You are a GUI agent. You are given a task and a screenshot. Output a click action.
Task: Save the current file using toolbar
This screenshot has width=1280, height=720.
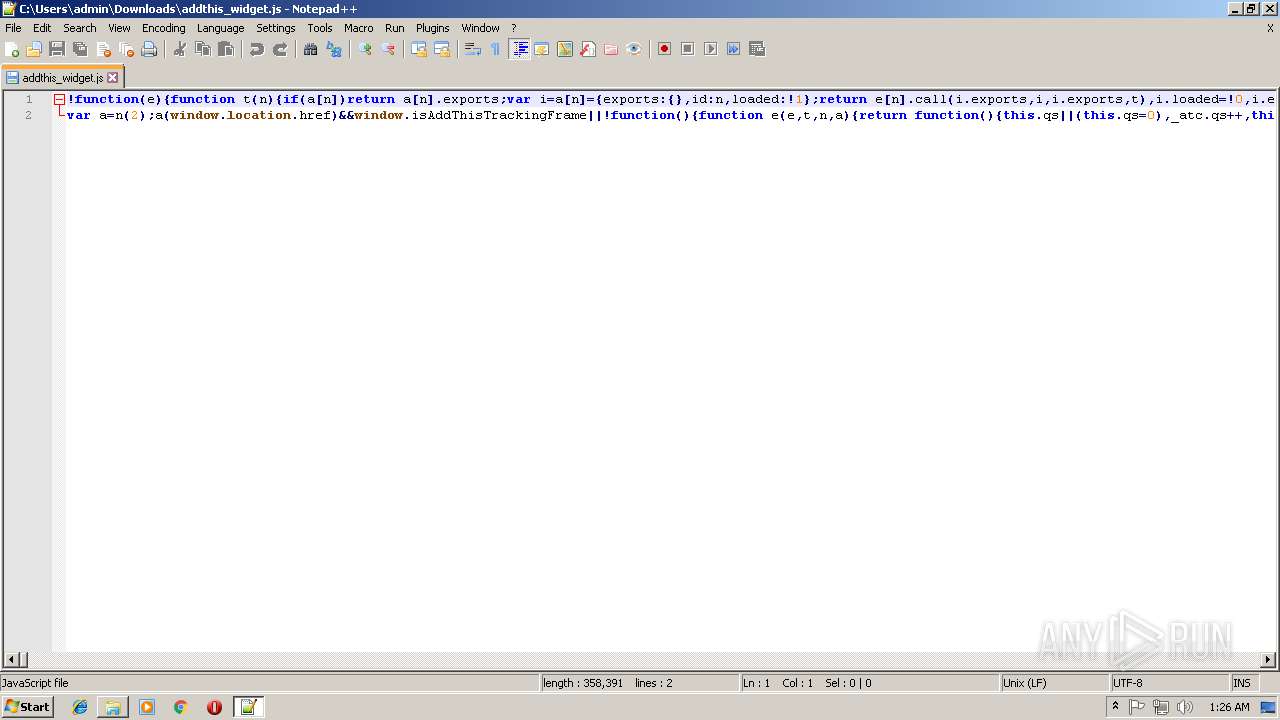57,49
